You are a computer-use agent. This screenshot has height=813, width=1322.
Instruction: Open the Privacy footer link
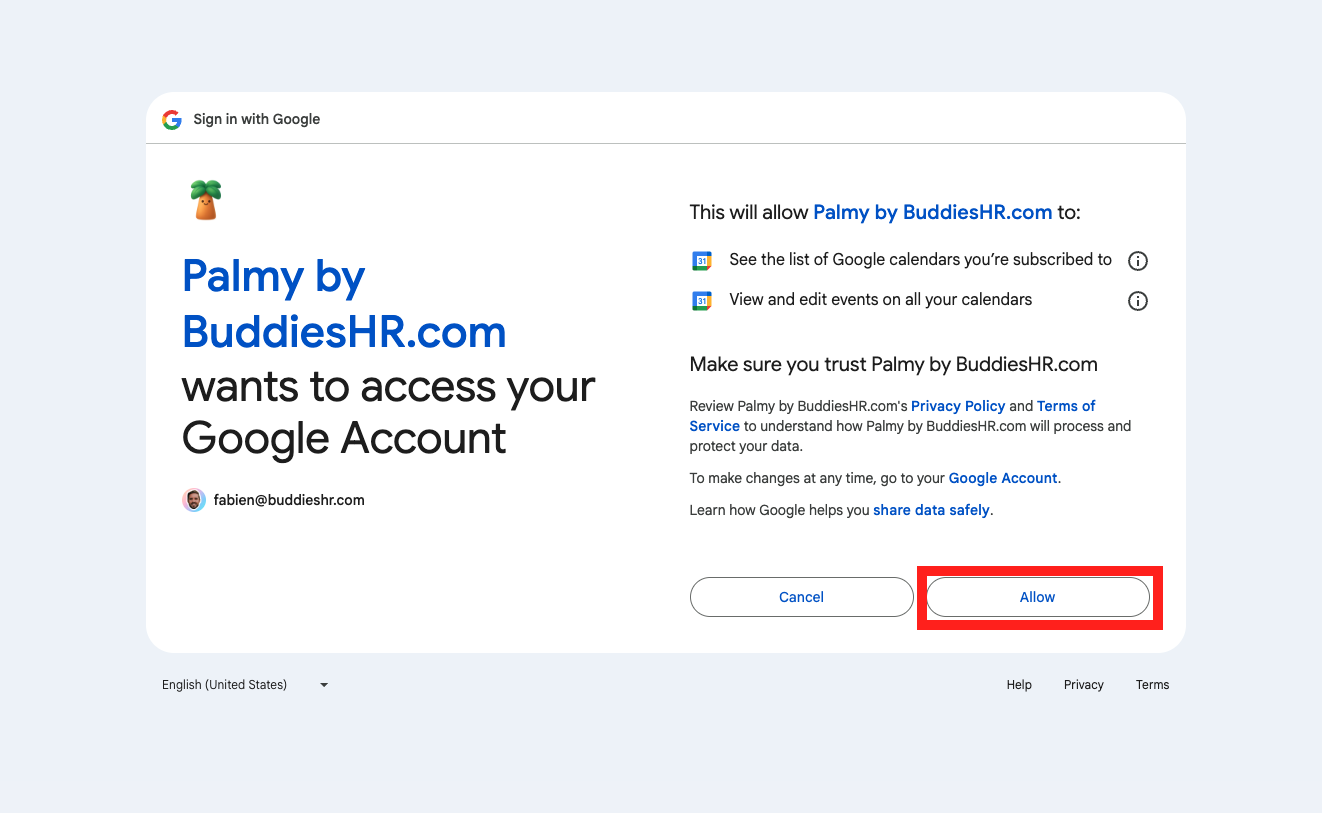tap(1083, 685)
